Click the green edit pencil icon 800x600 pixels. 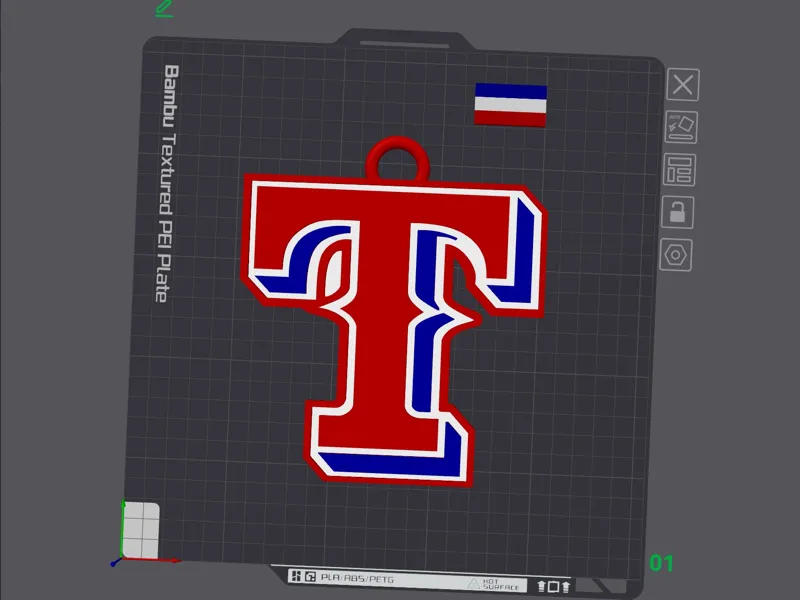click(164, 8)
